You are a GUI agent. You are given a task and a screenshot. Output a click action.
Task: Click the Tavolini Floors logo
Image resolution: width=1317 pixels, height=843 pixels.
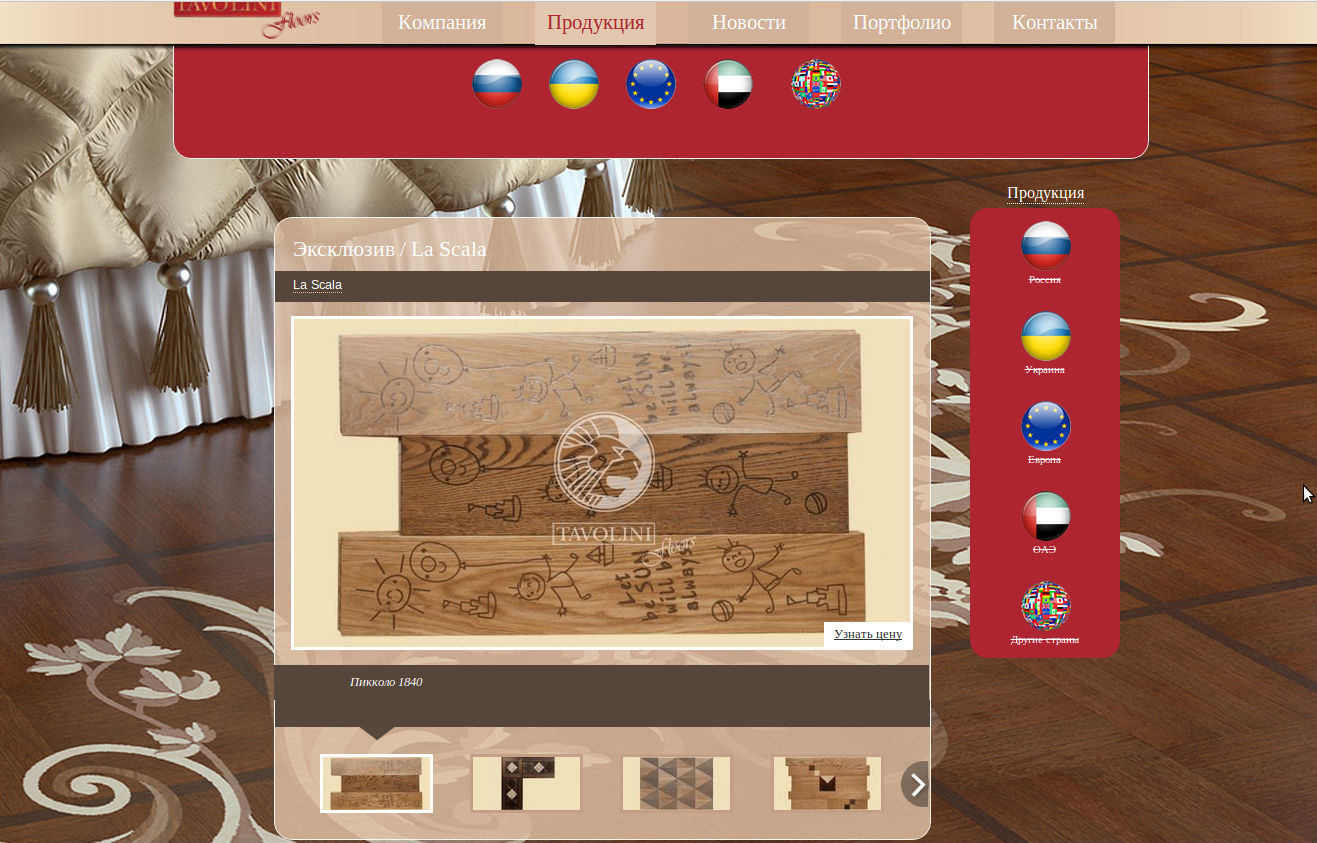tap(247, 18)
